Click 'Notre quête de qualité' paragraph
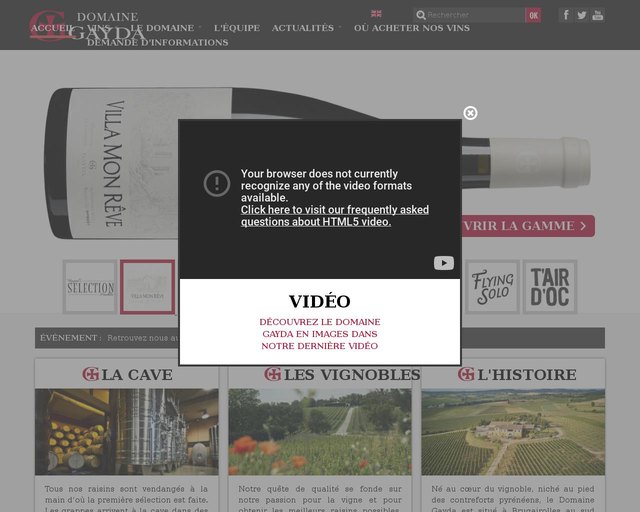The height and width of the screenshot is (512, 640). tap(320, 499)
